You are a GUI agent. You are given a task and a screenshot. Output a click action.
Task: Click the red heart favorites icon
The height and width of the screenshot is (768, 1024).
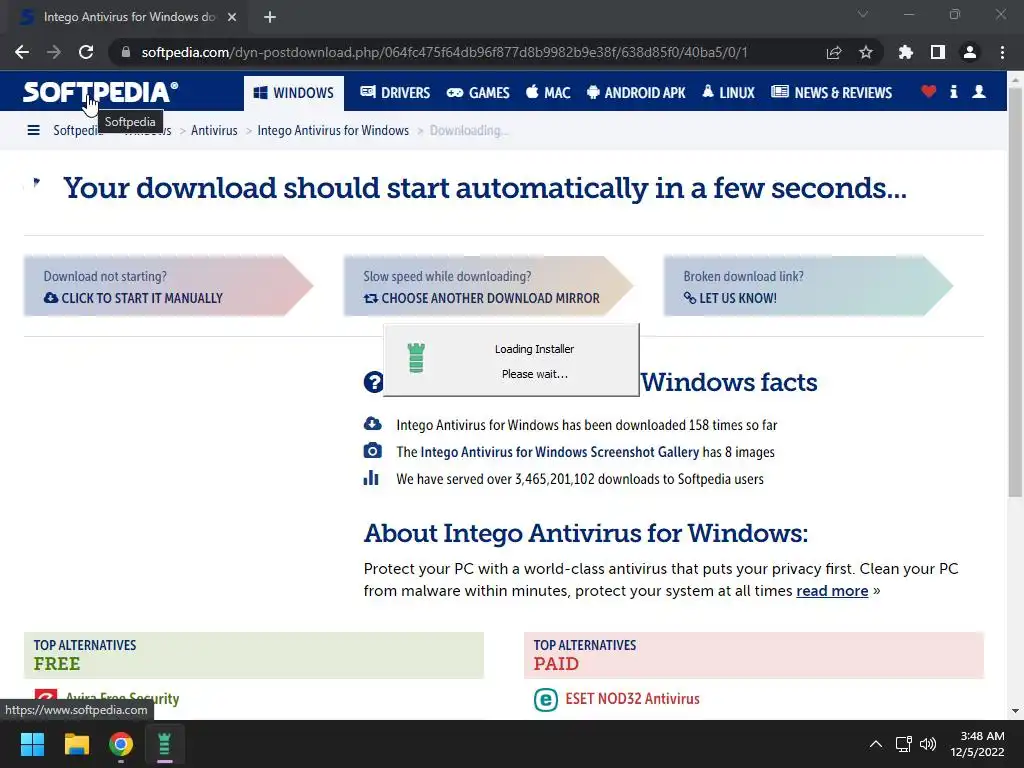point(928,92)
